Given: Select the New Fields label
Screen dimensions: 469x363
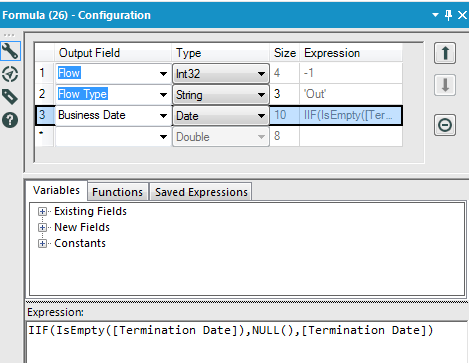Looking at the screenshot, I should pyautogui.click(x=82, y=227).
